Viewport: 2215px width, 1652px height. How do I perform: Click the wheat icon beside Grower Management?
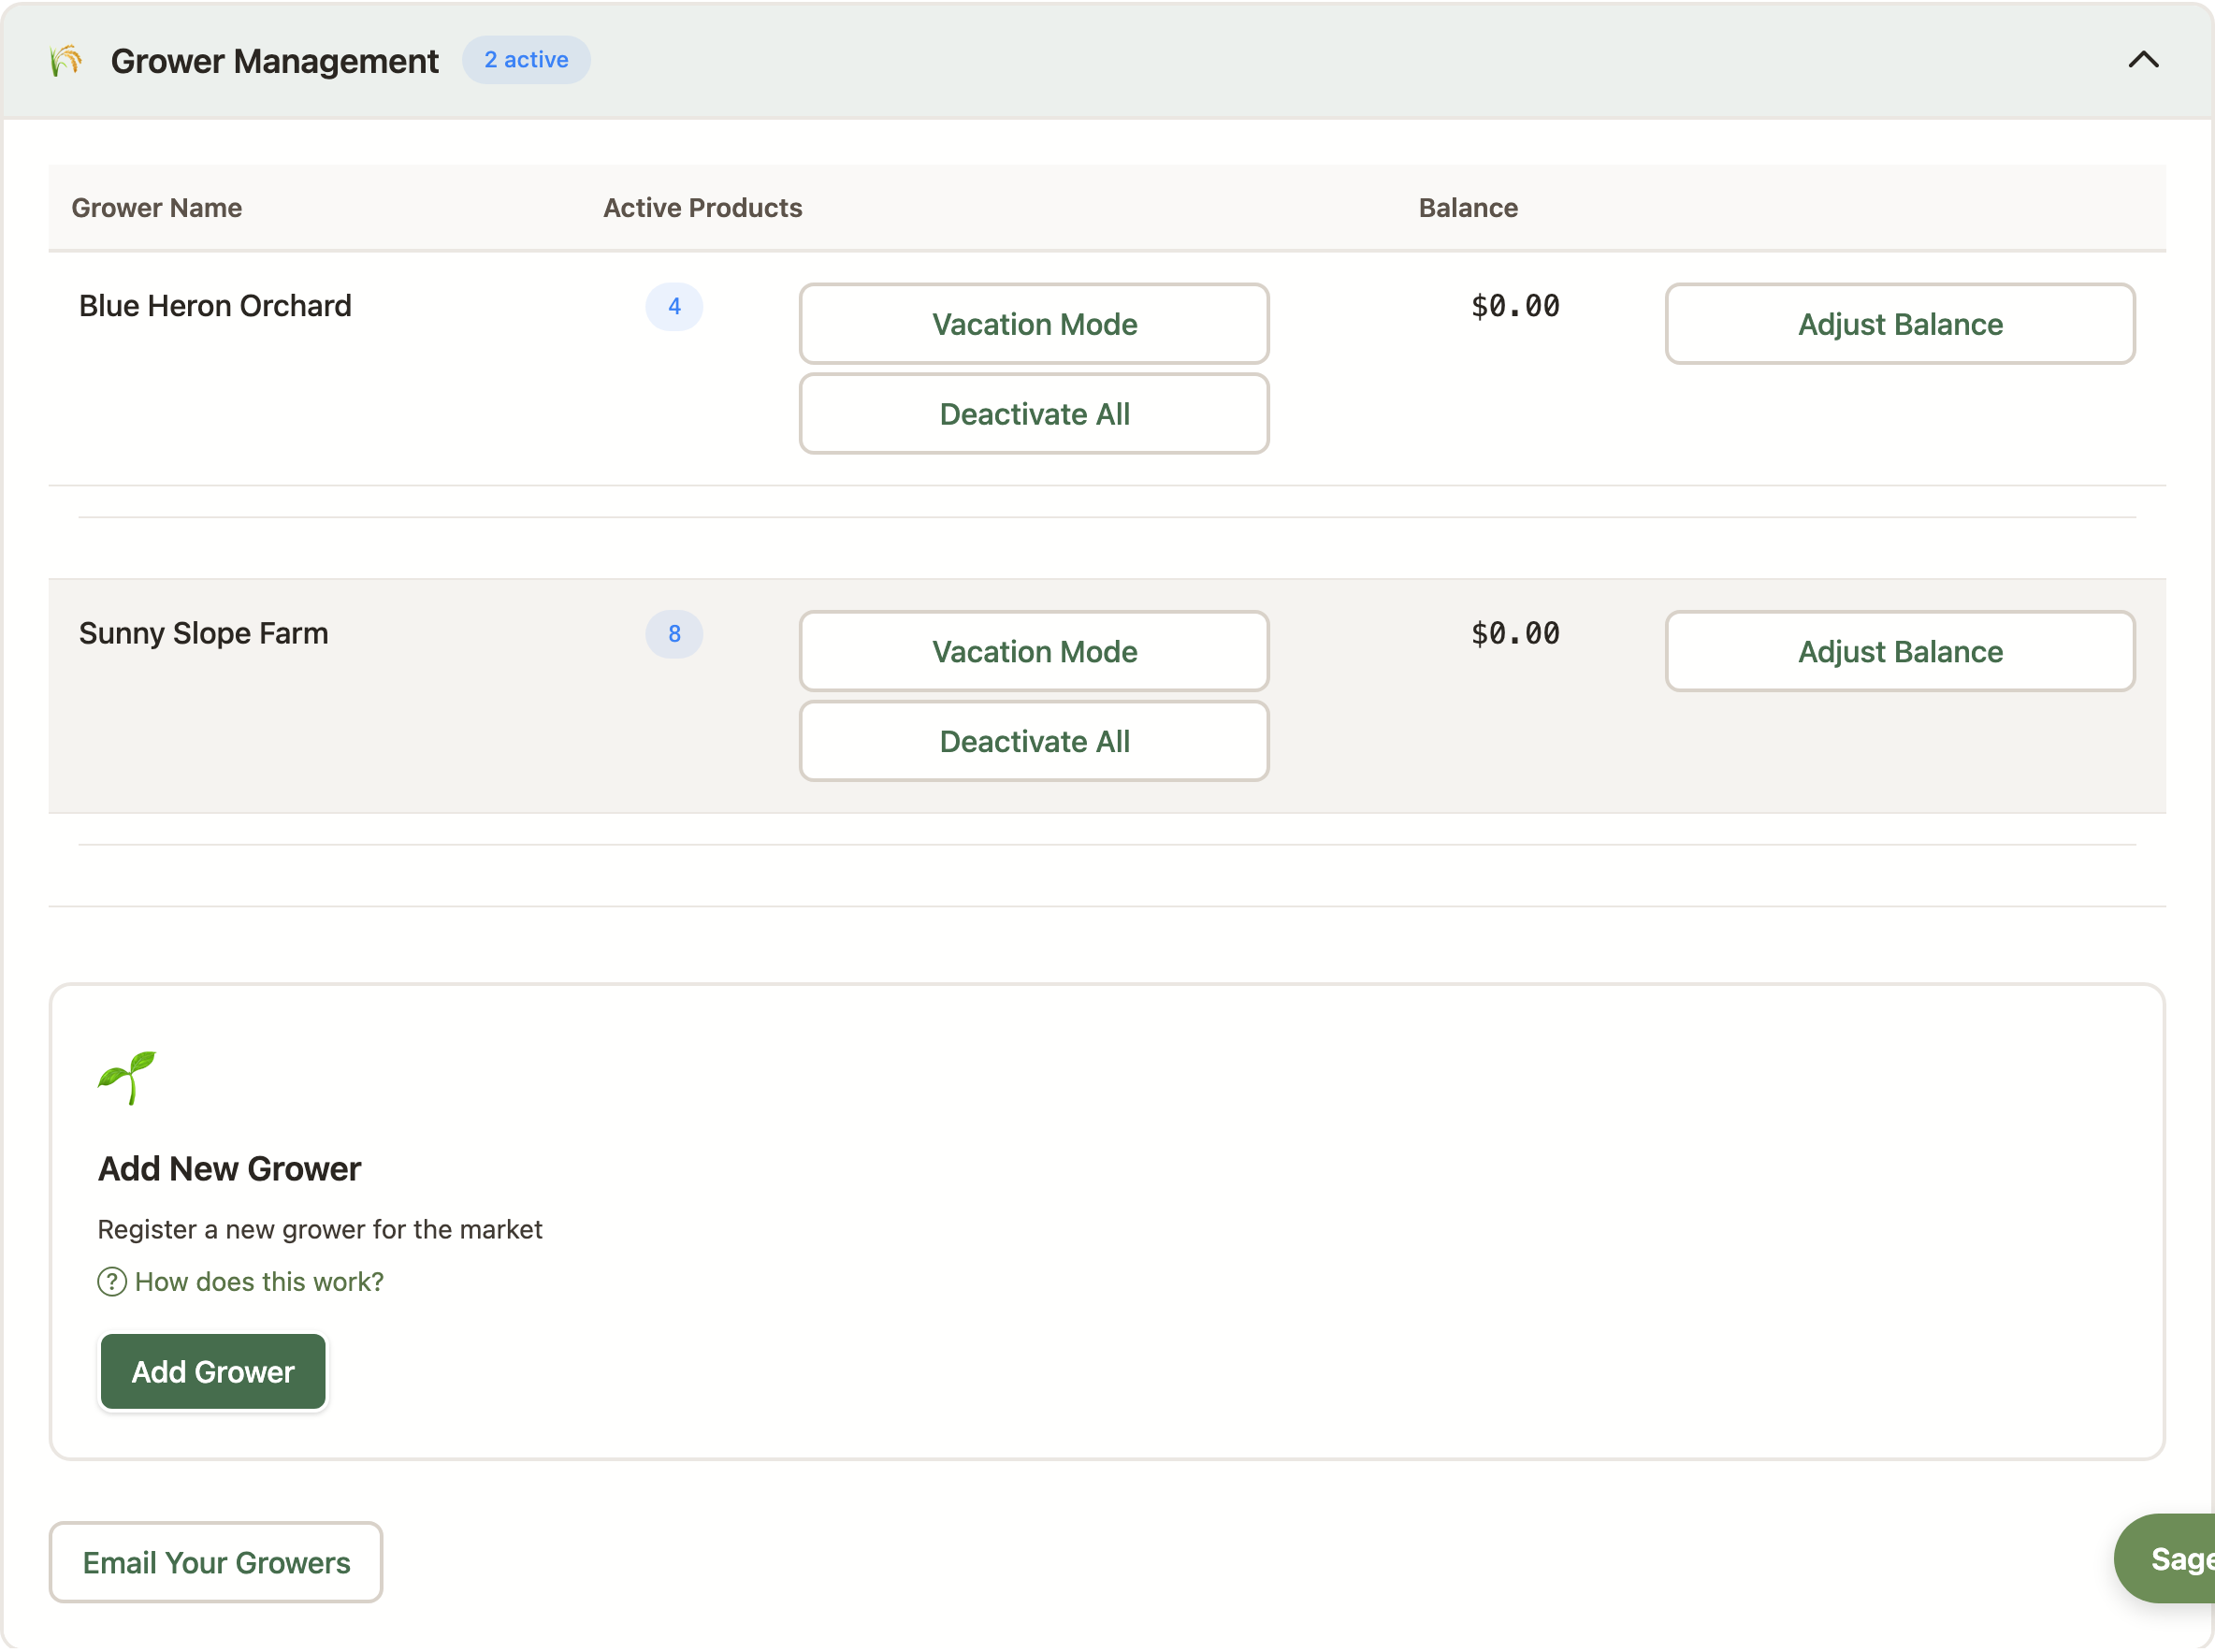click(66, 61)
